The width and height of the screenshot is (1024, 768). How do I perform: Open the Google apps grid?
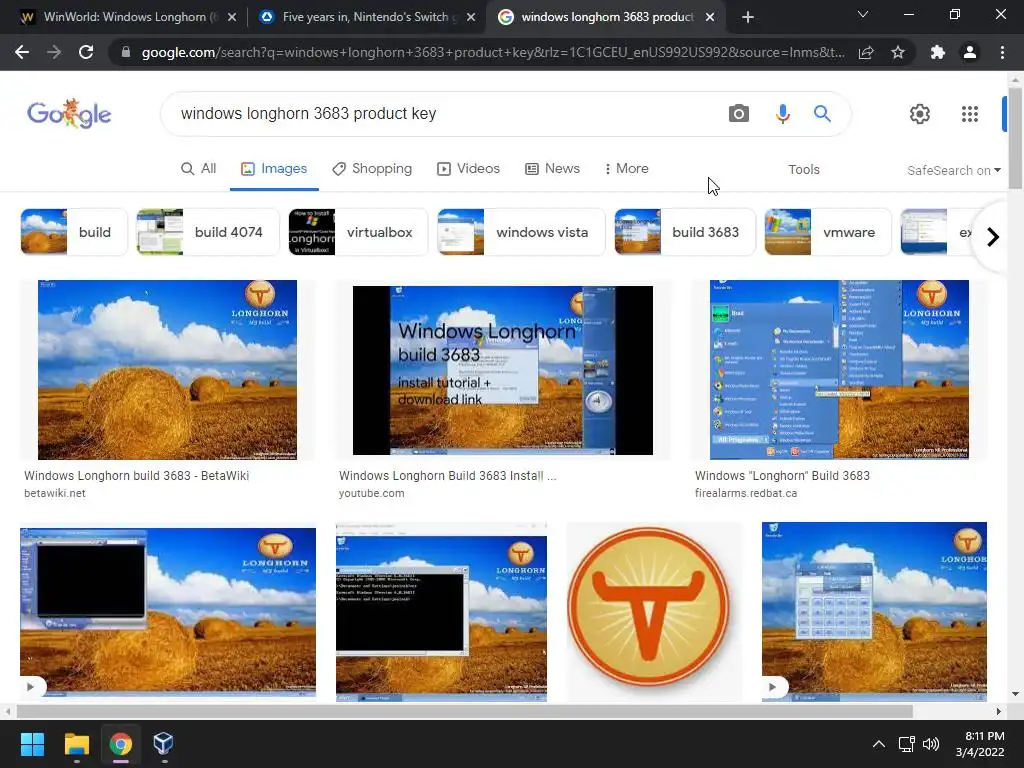point(970,114)
